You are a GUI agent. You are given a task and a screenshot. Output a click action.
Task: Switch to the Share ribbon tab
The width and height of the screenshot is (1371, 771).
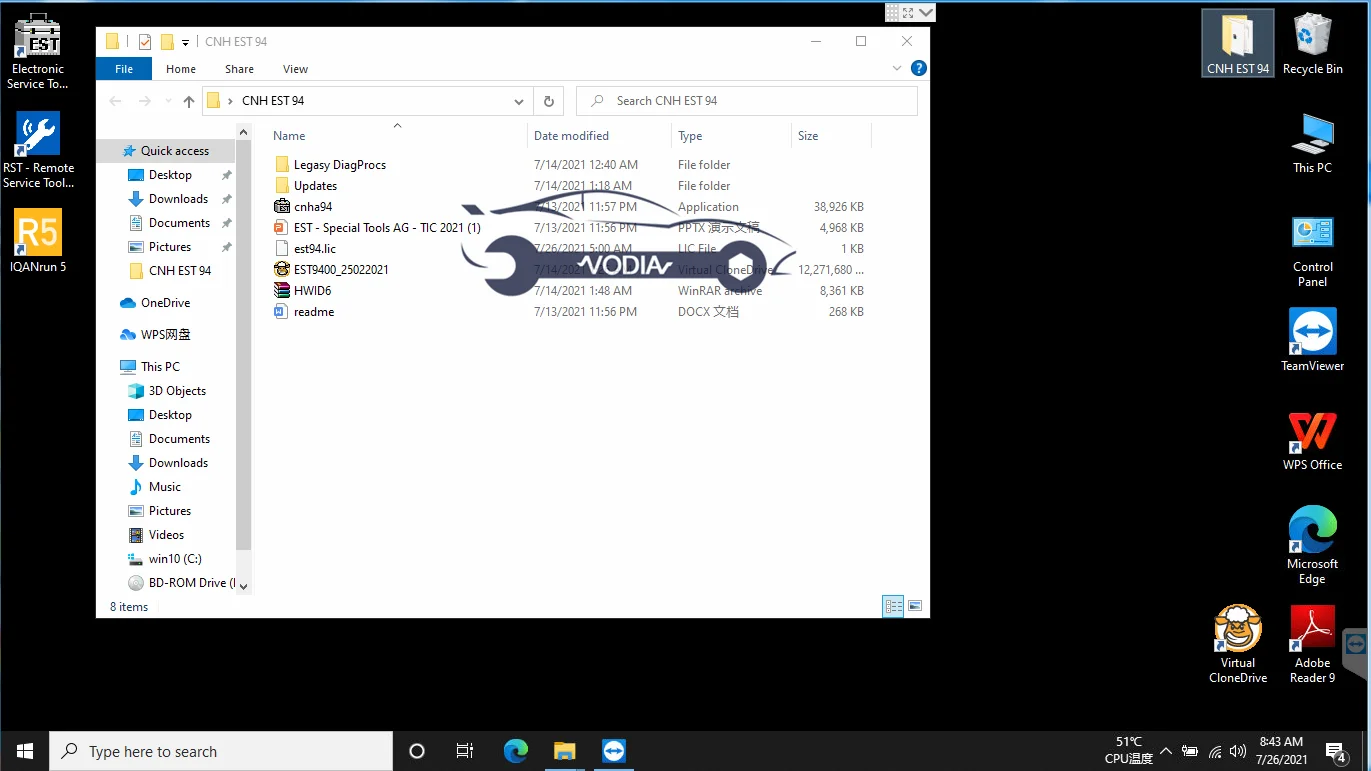239,69
